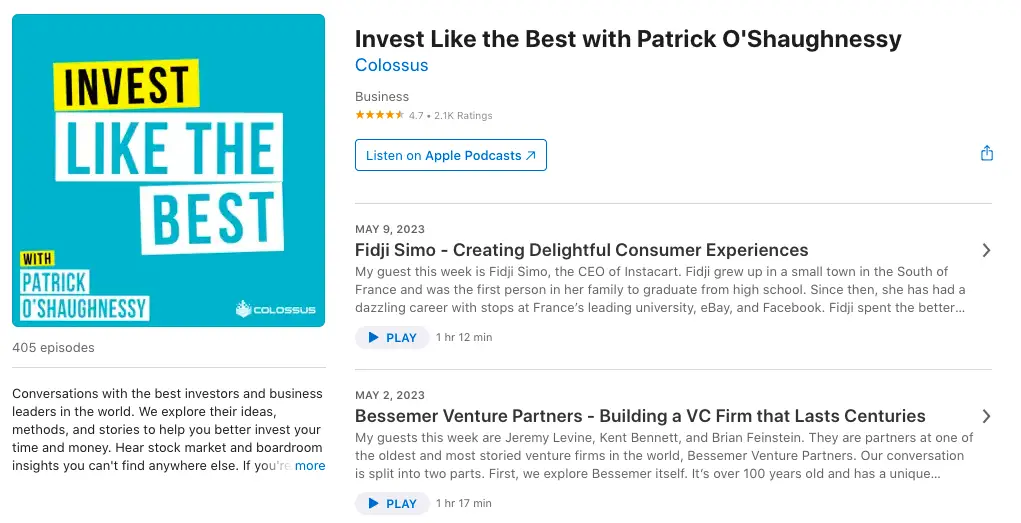Open the Fidji Simo episode via its chevron

[x=986, y=250]
